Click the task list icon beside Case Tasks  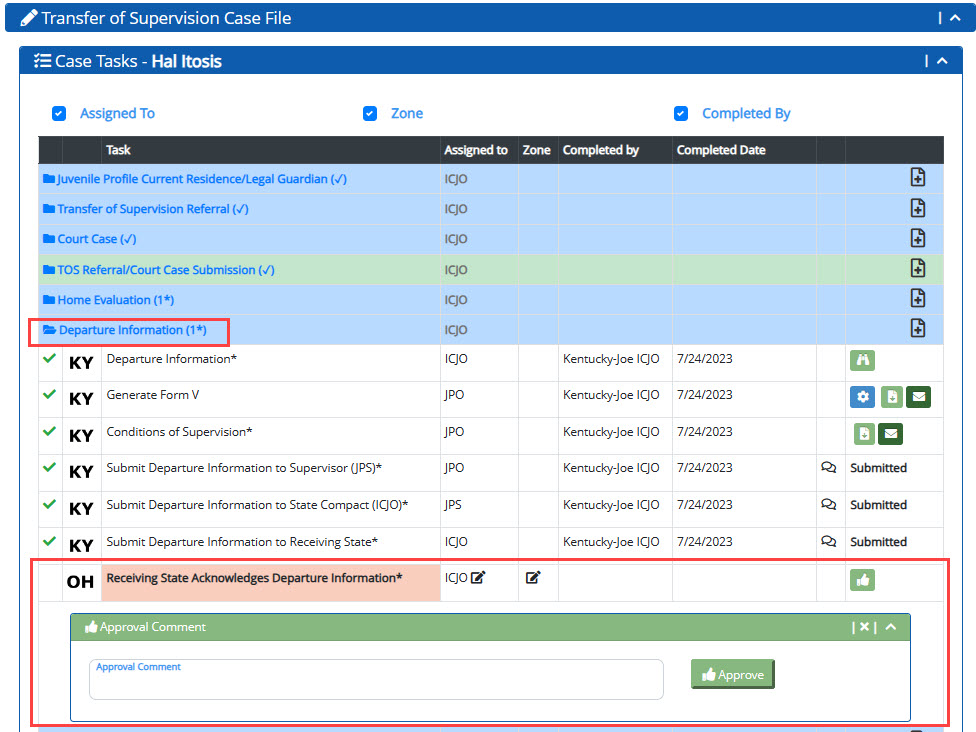(x=42, y=61)
